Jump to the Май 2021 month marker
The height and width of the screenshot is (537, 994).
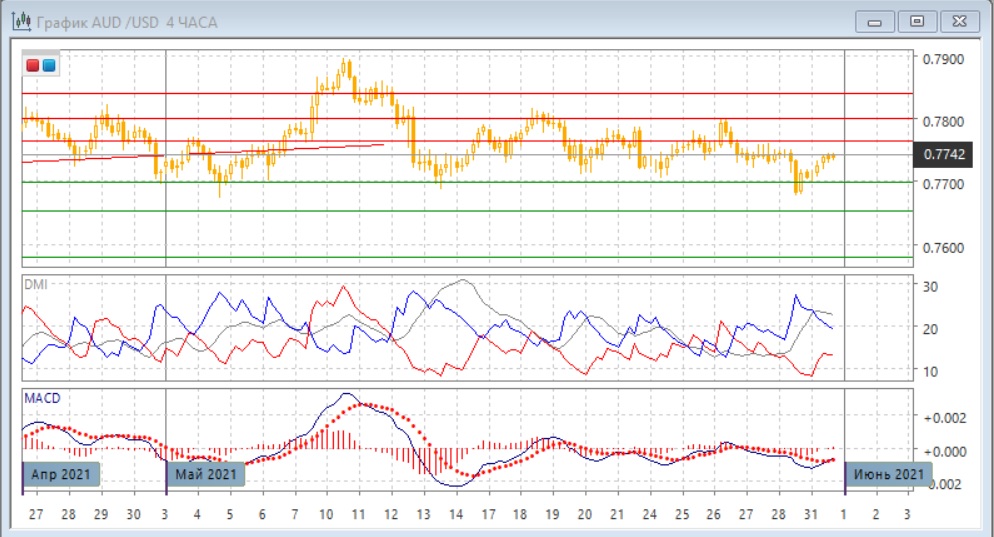pyautogui.click(x=206, y=474)
